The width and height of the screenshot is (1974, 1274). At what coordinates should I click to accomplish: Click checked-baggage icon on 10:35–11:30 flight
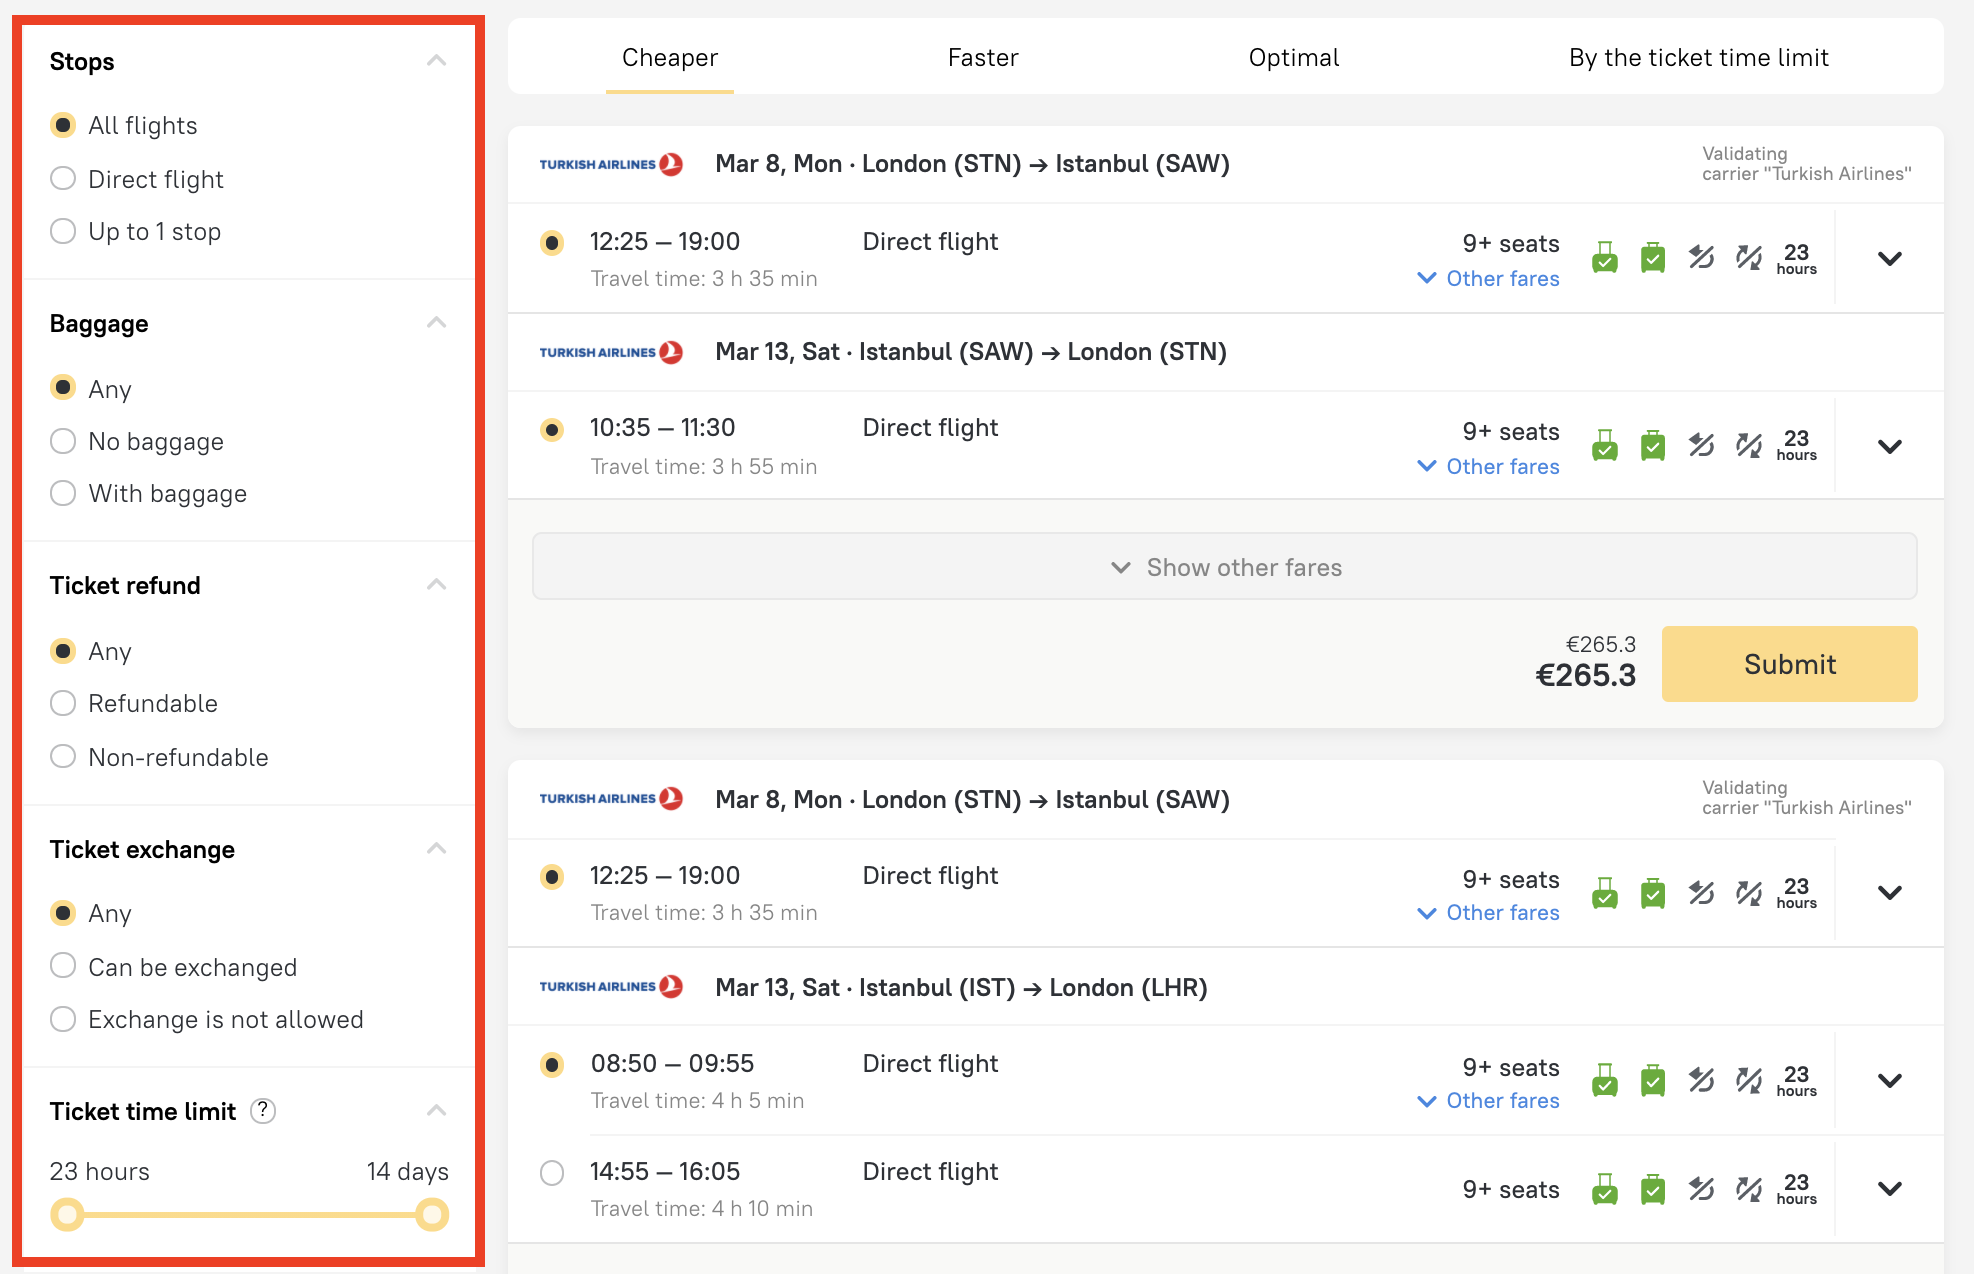(x=1653, y=445)
